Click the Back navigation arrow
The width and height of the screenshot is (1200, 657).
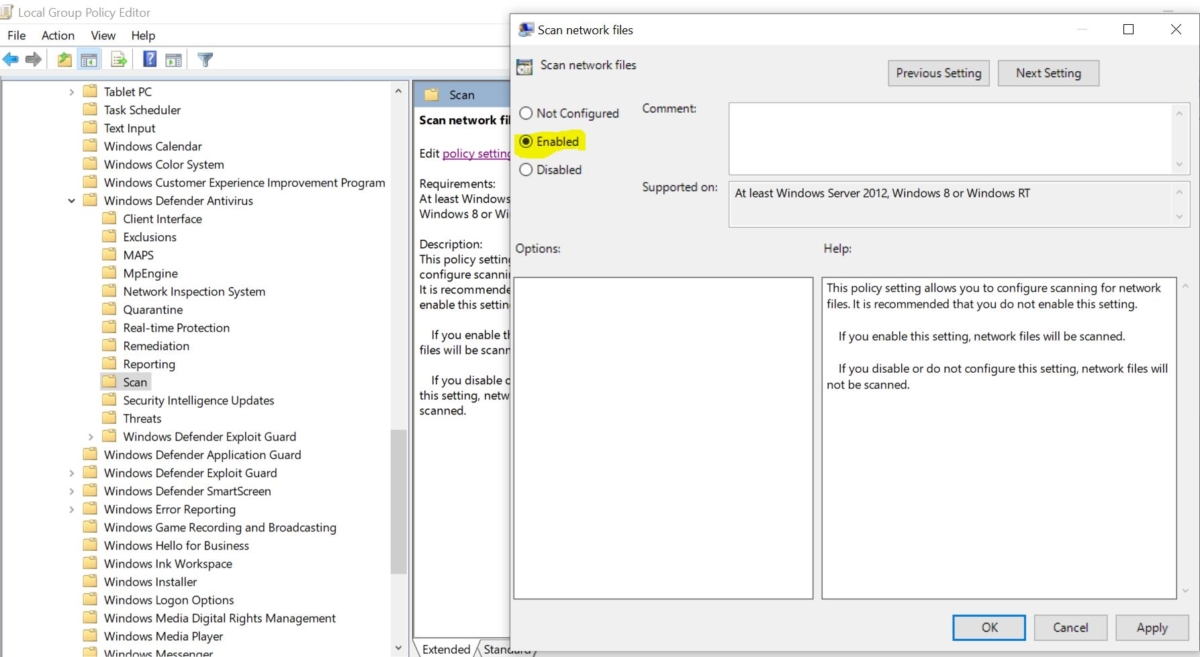pos(11,59)
